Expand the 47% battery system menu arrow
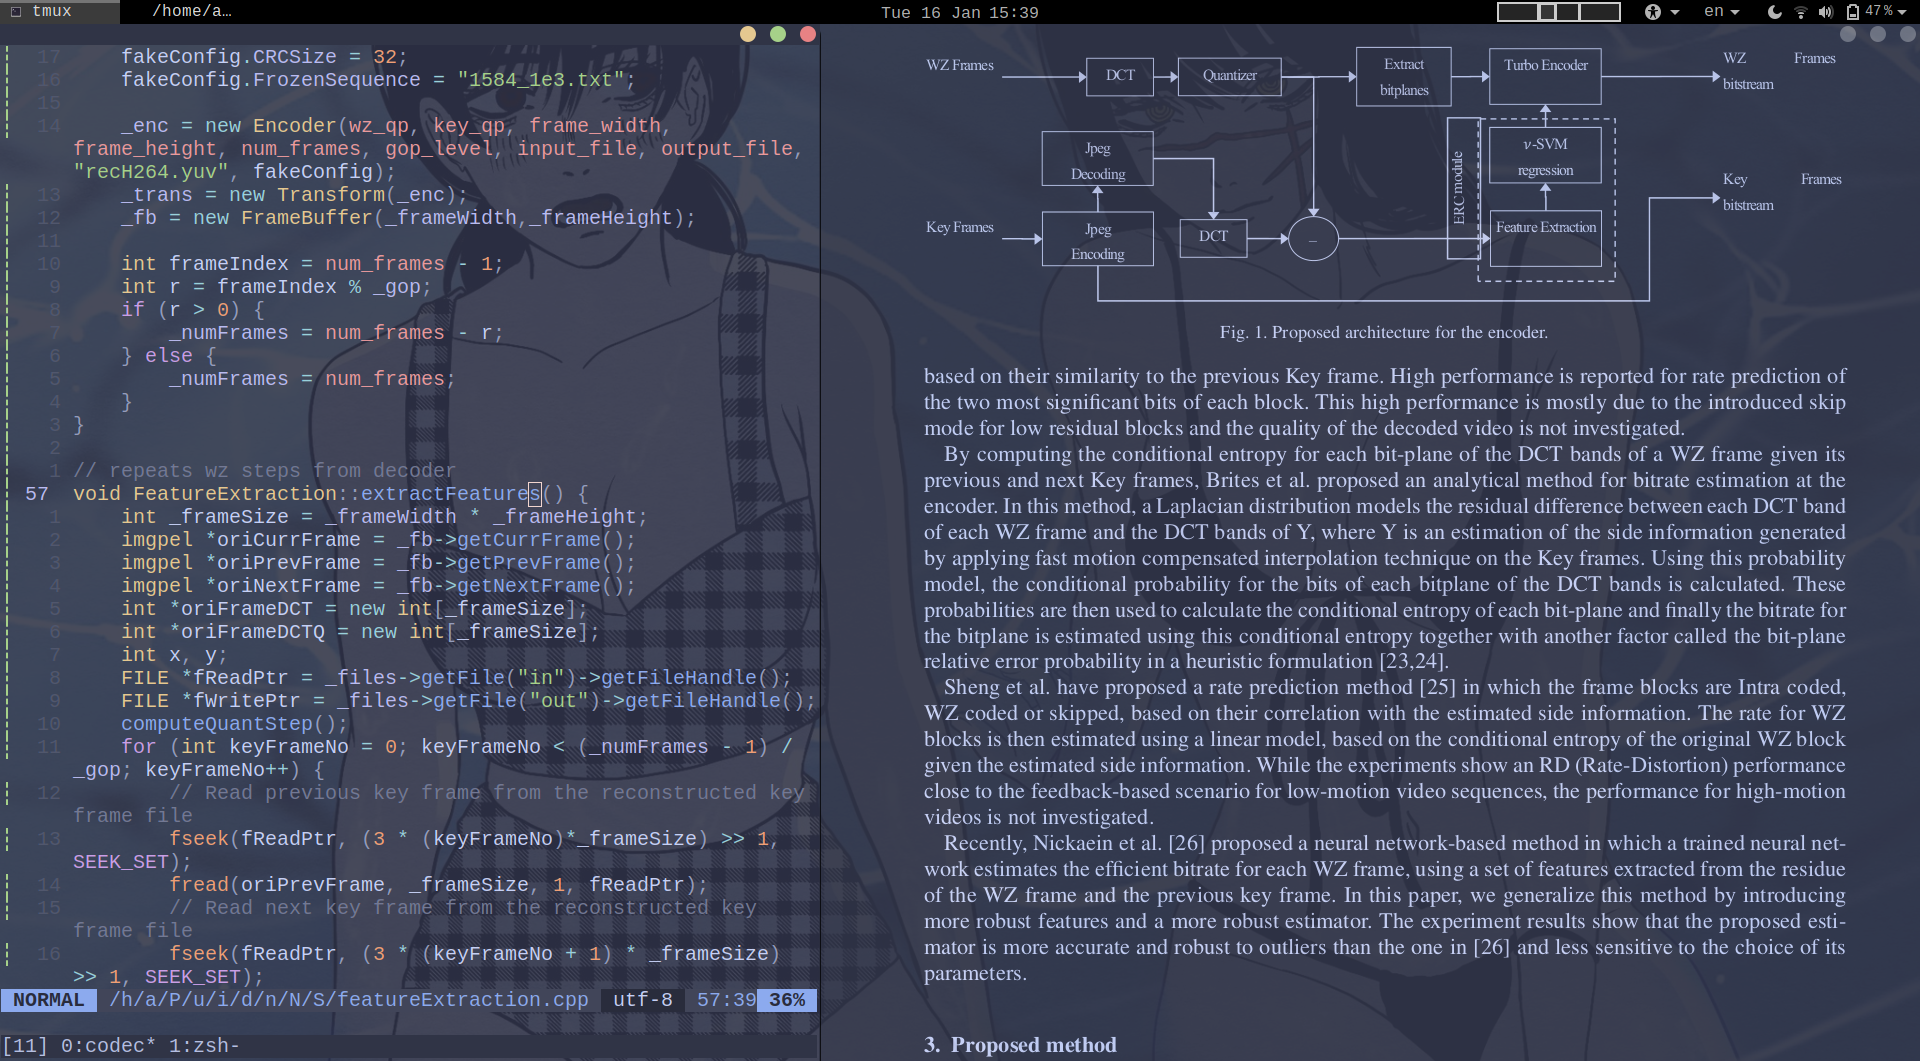Screen dimensions: 1920x1061 (x=1903, y=12)
